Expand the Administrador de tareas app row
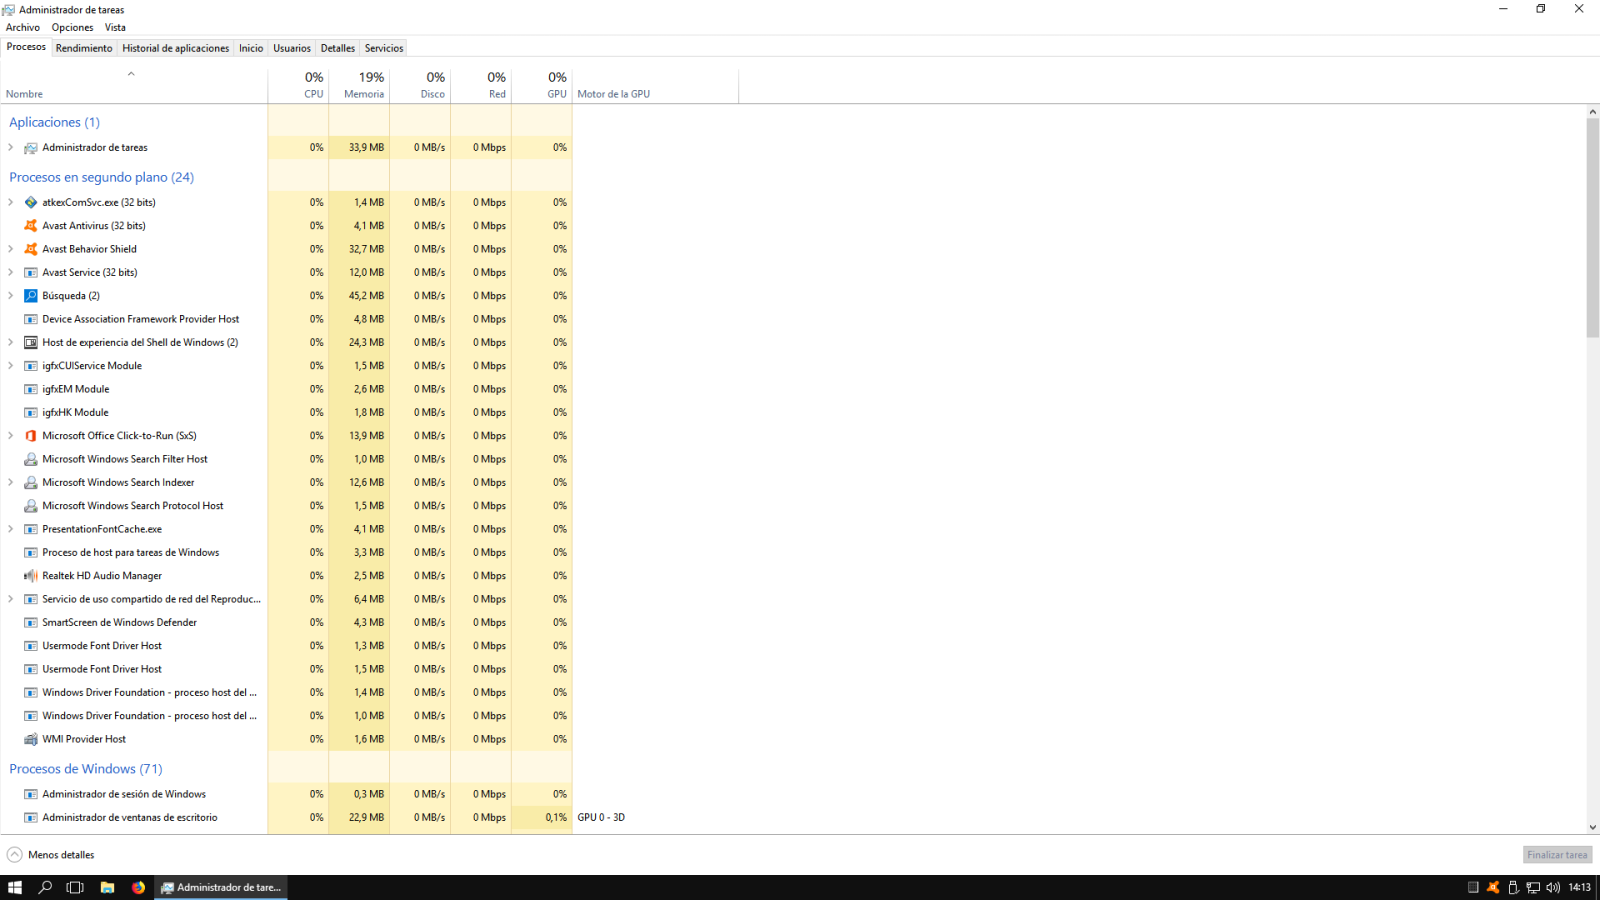Screen dimensions: 1600x900 (x=11, y=147)
